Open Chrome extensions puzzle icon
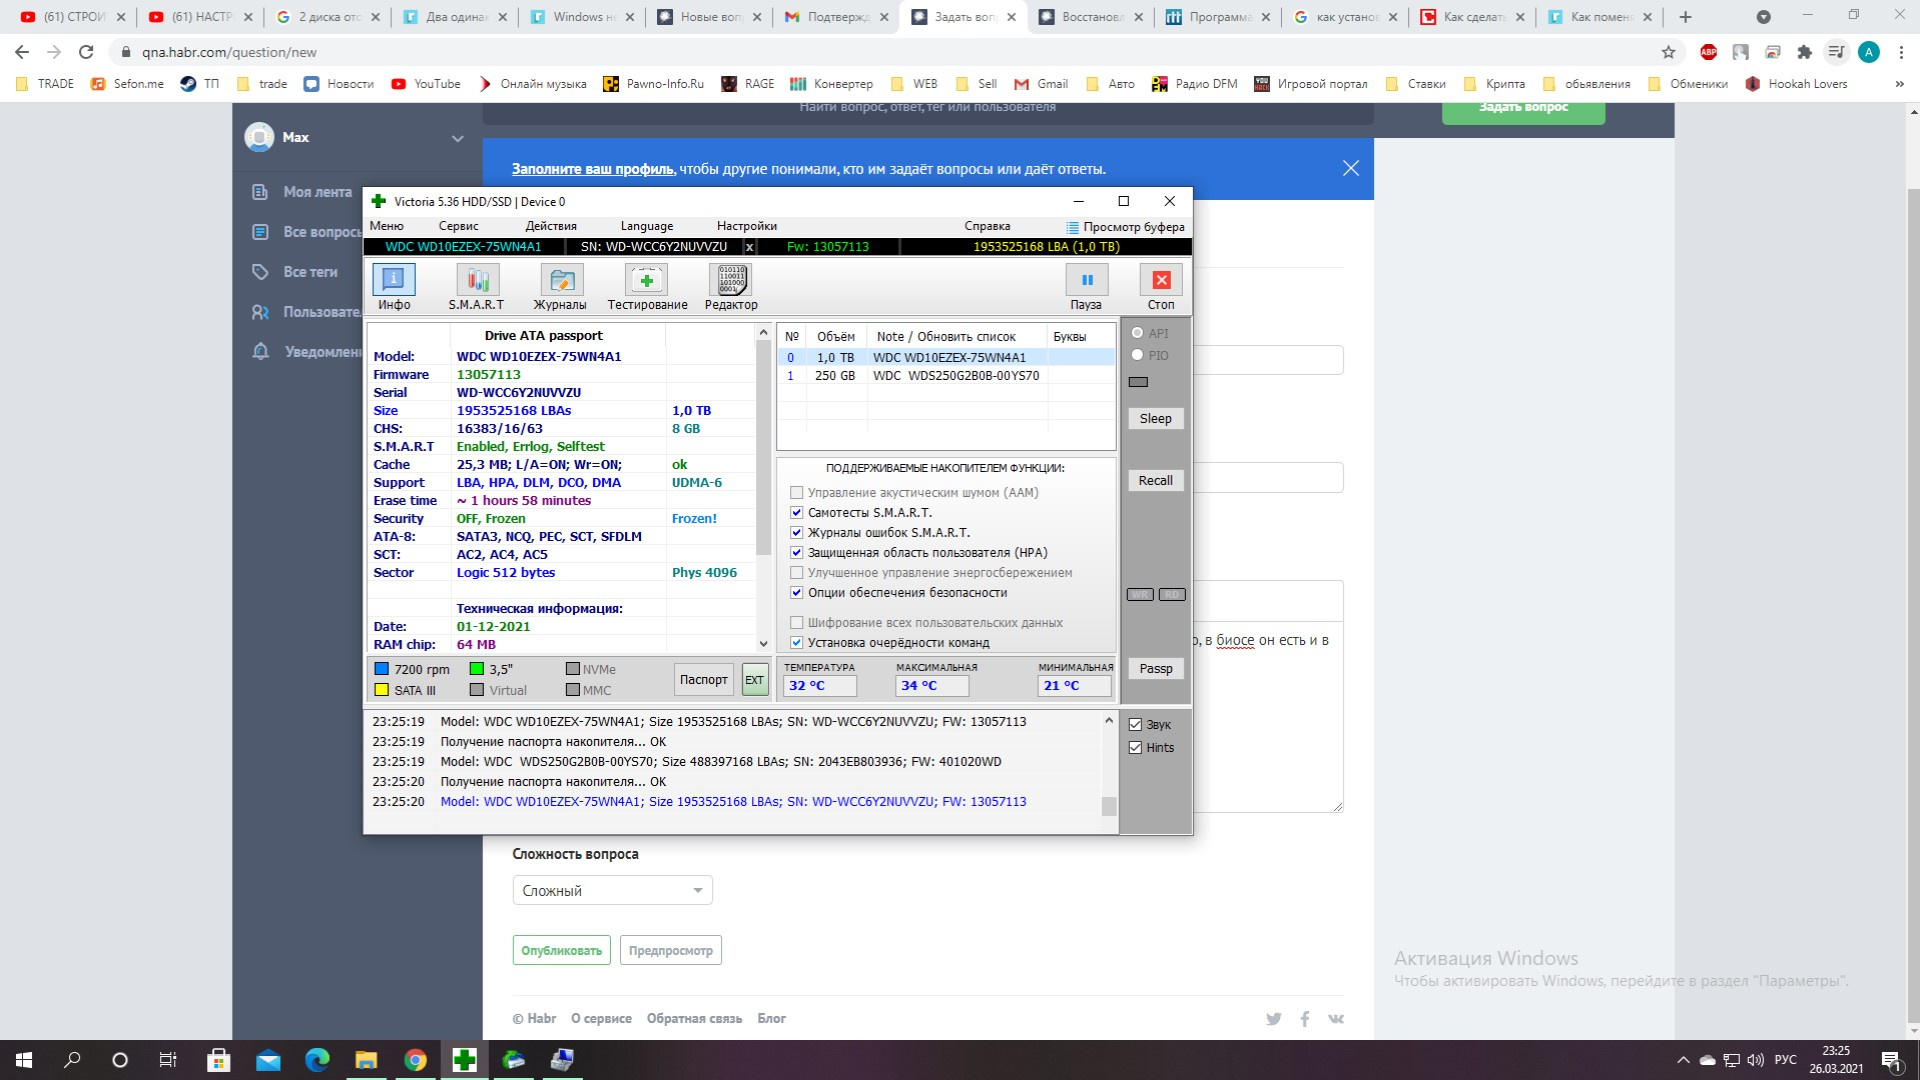 [1804, 52]
